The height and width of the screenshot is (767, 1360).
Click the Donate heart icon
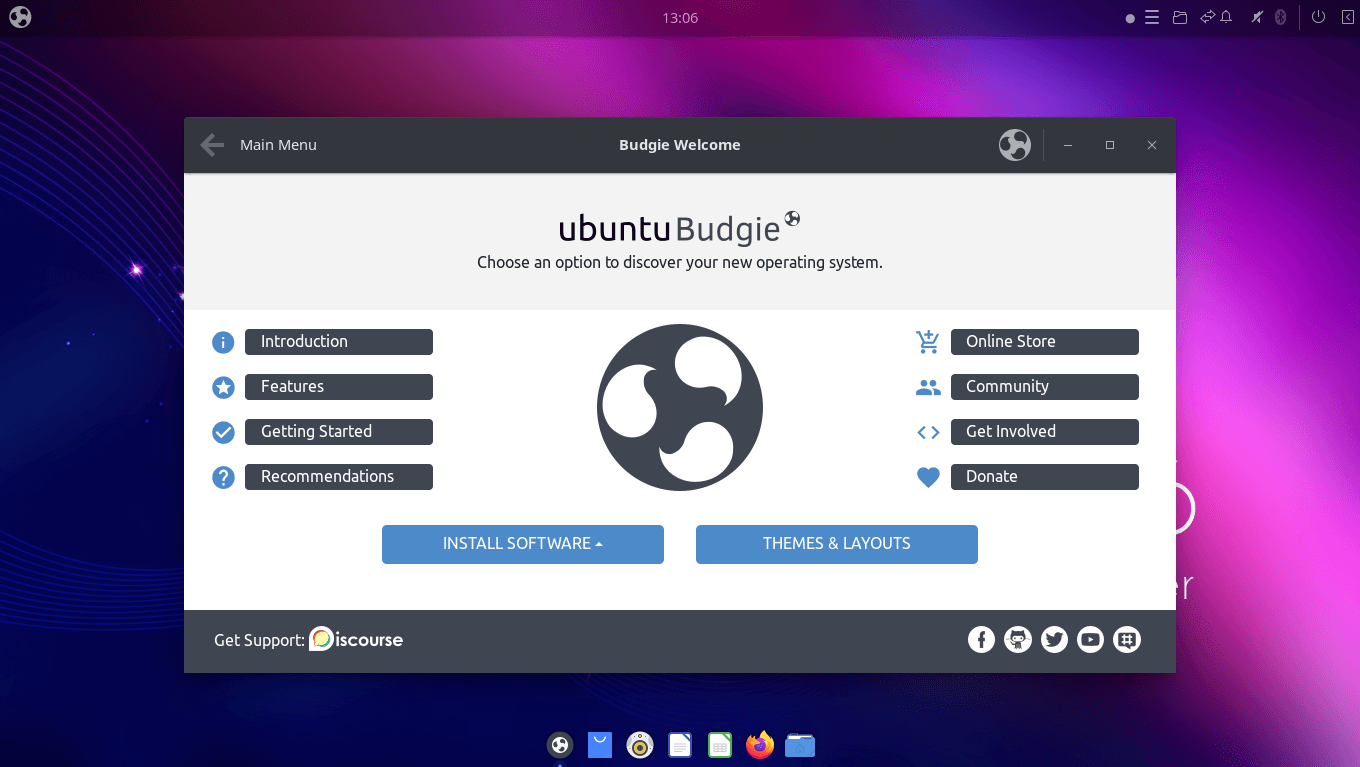pos(928,477)
